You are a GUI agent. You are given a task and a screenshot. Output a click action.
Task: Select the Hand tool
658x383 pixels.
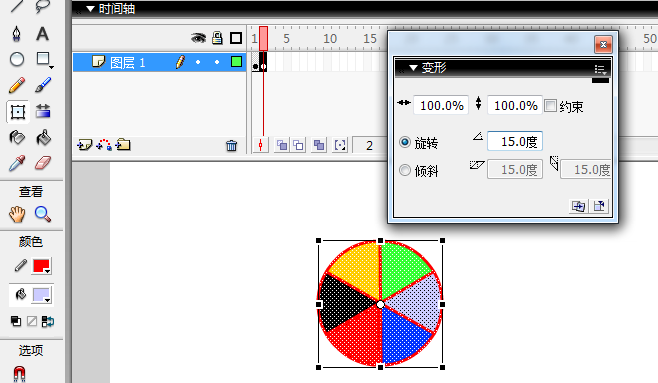click(17, 214)
